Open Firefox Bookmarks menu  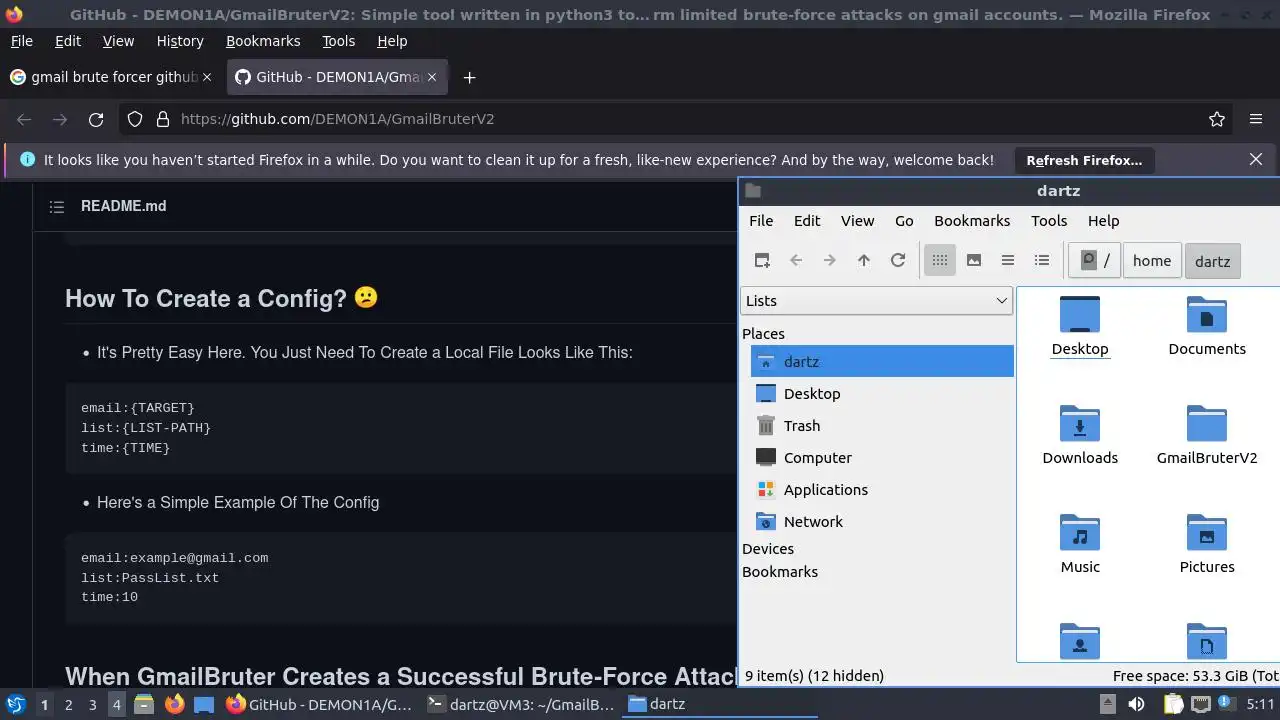coord(263,41)
